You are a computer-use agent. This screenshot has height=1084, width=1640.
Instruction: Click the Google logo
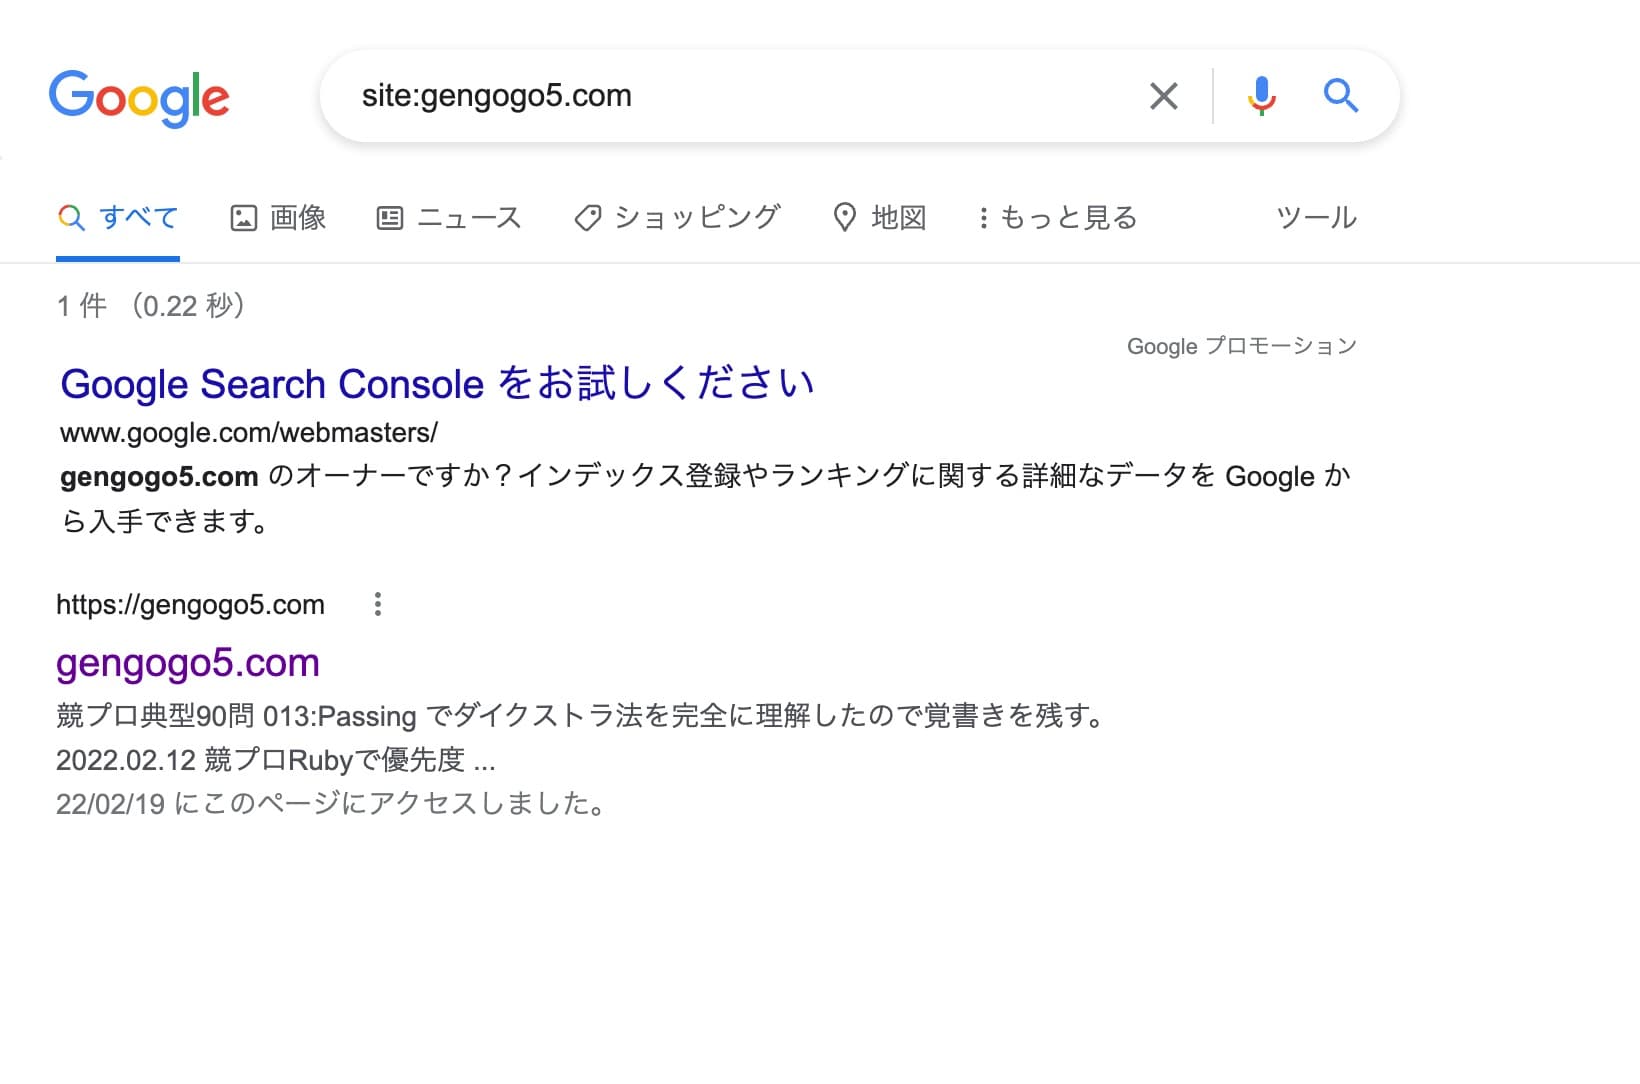point(139,98)
